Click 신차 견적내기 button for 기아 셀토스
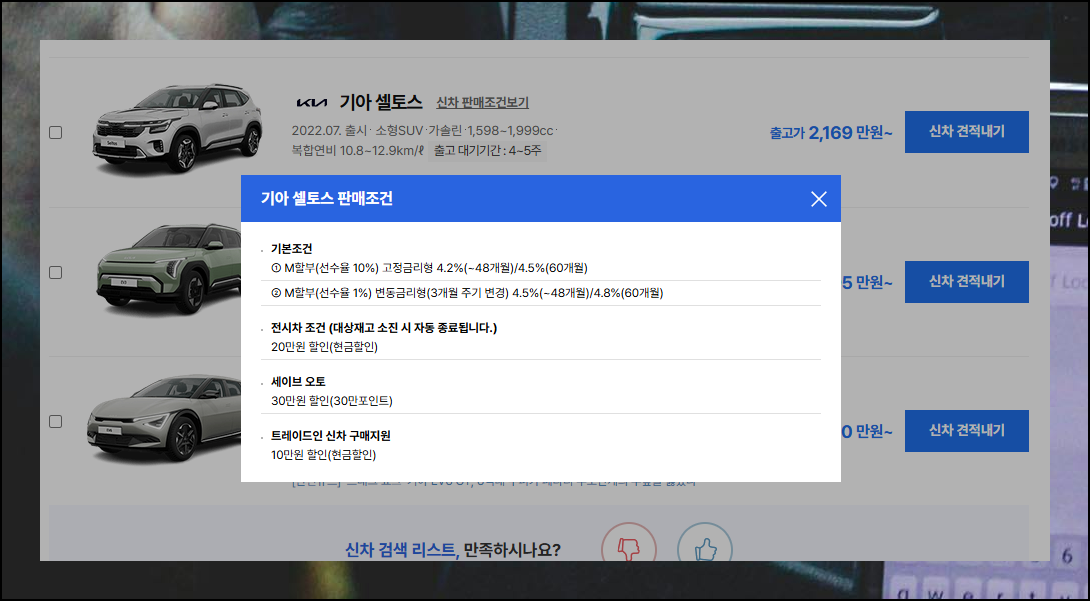Screen dimensions: 1090x601 coord(966,131)
